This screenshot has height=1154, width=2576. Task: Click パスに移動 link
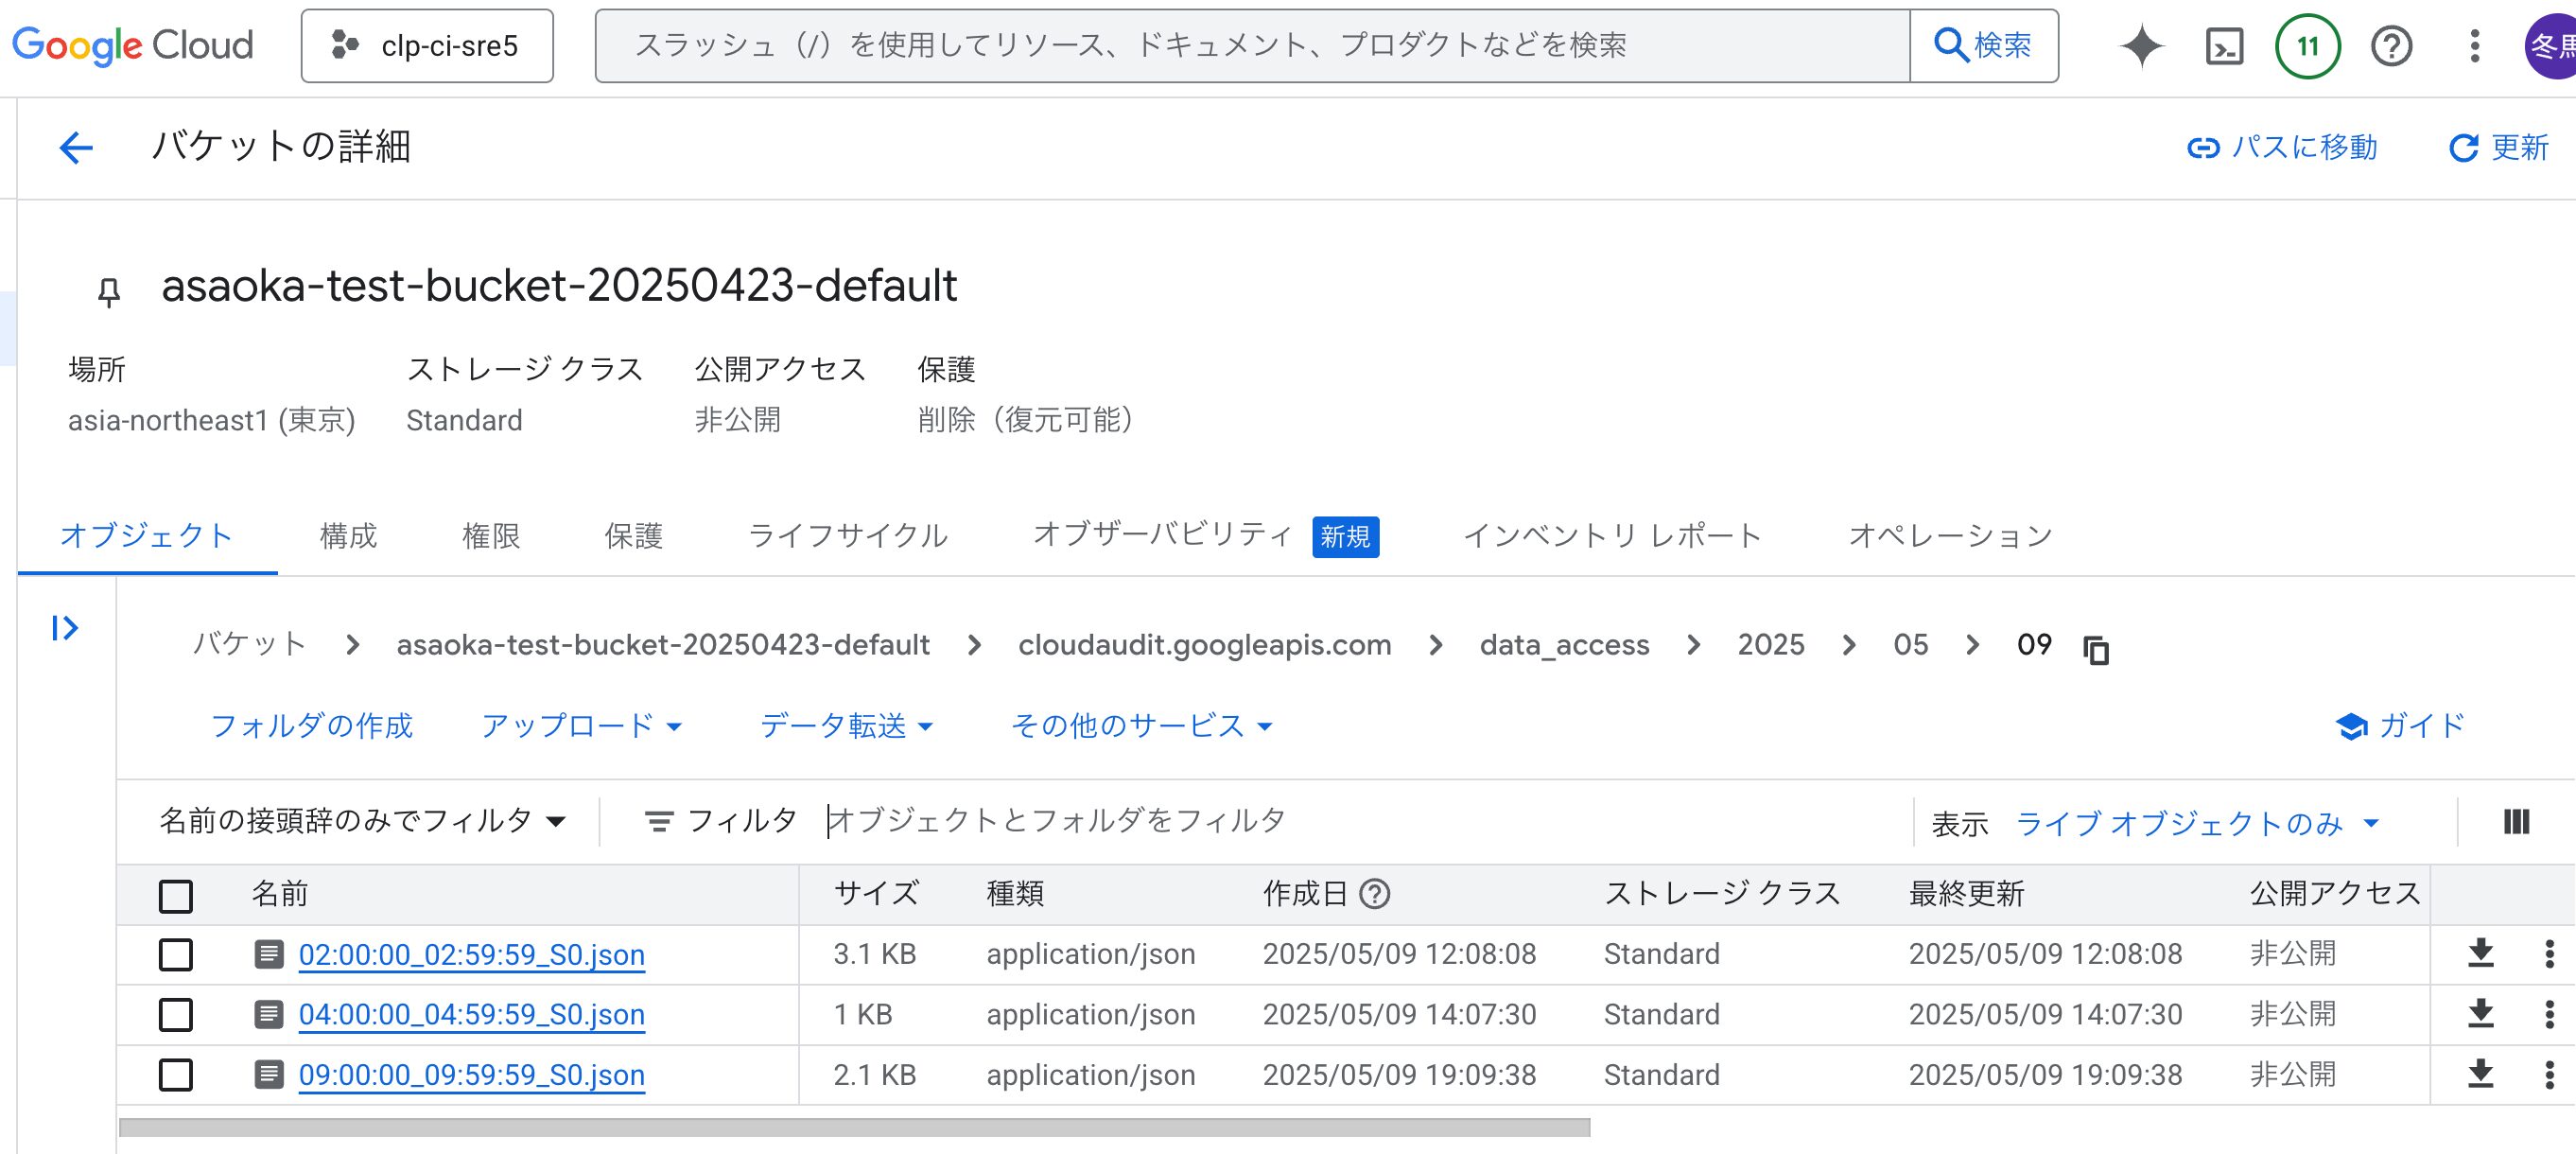2282,148
